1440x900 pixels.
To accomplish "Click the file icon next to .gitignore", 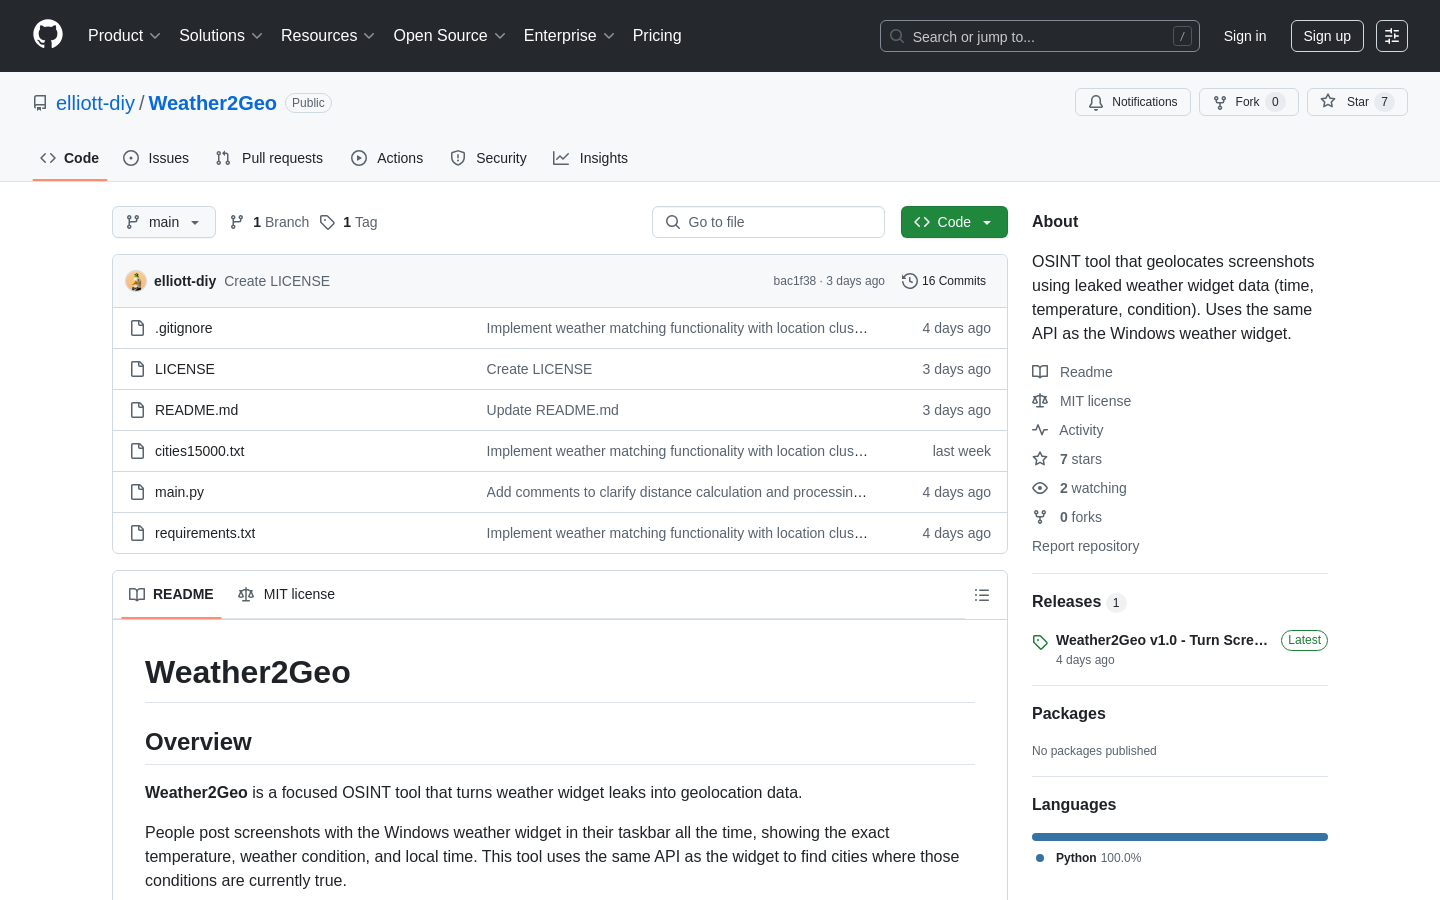I will pyautogui.click(x=138, y=328).
